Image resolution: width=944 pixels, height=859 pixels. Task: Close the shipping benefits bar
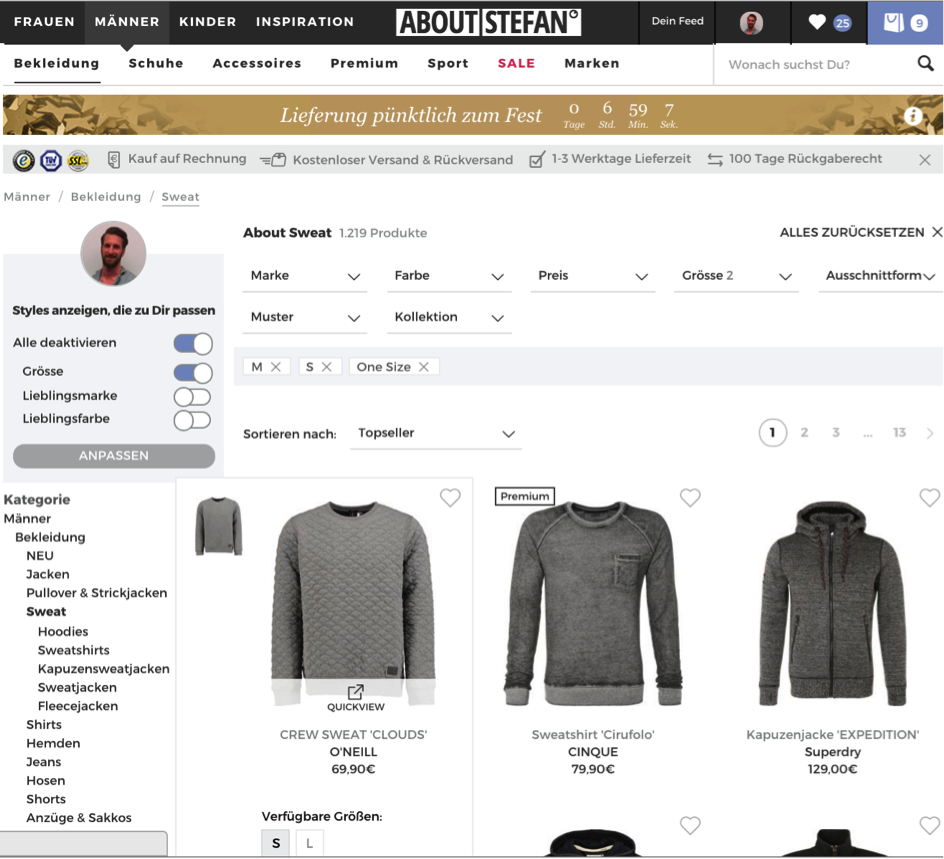925,160
